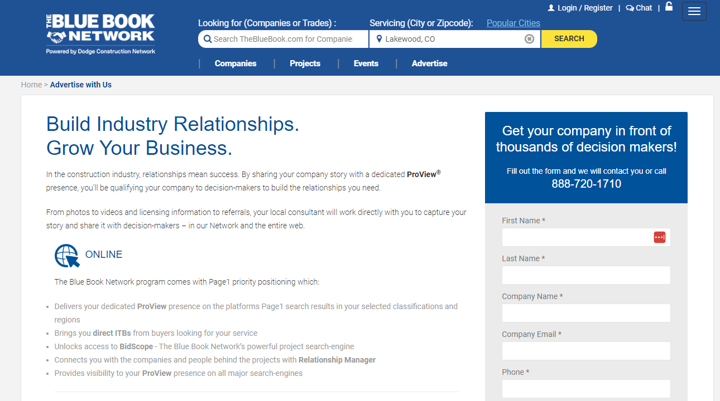Click the 888-720-1710 phone number

586,184
